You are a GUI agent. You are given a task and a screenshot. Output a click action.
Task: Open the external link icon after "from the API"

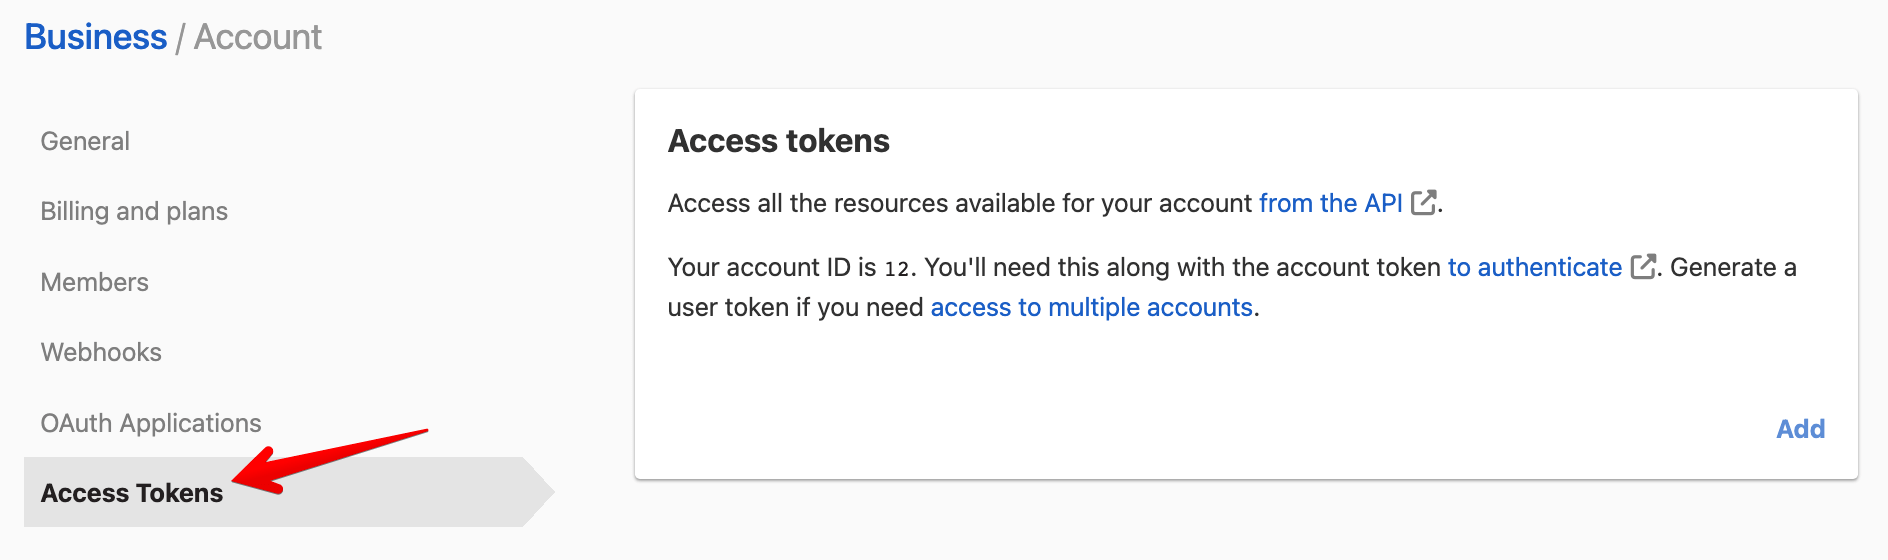pyautogui.click(x=1423, y=203)
